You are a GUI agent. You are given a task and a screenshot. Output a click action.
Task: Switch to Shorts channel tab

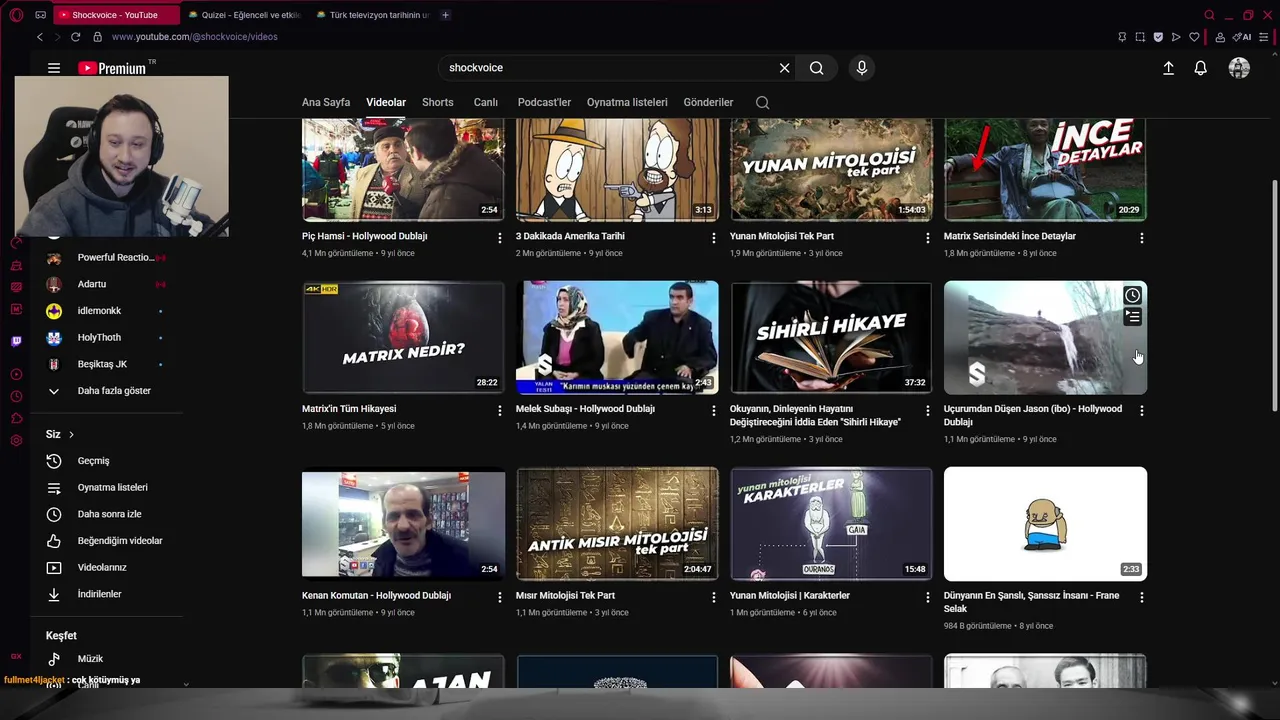click(x=438, y=102)
